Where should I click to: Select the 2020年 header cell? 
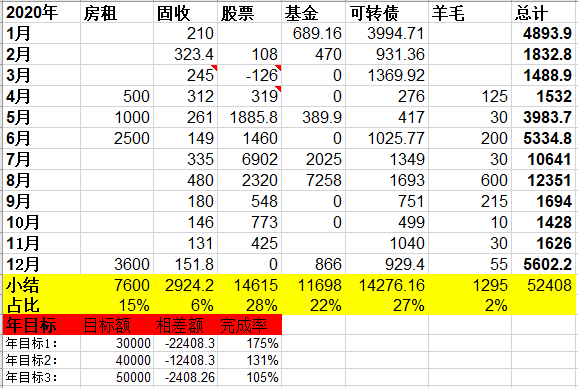pyautogui.click(x=42, y=13)
